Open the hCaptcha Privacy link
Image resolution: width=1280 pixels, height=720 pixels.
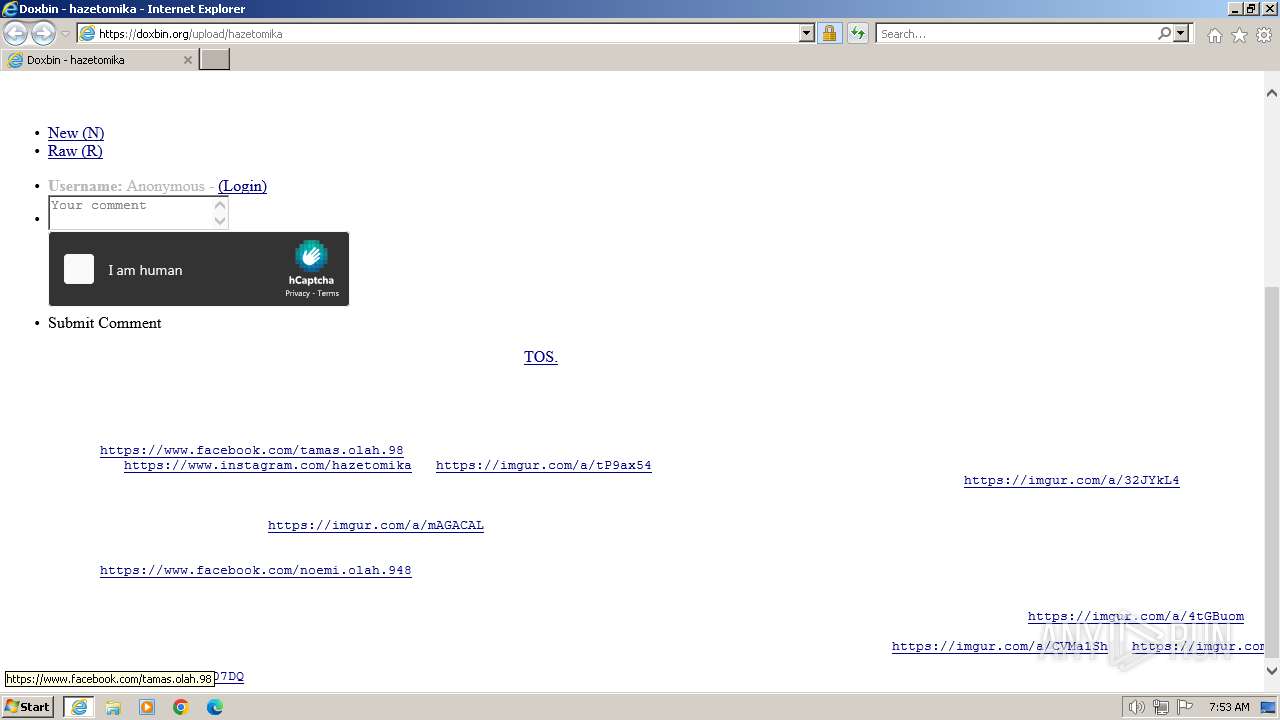point(297,294)
